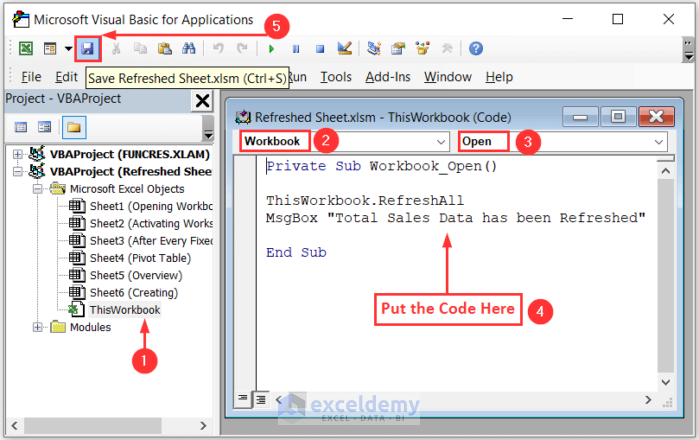699x440 pixels.
Task: Open Find with the binoculars icon
Action: click(189, 48)
